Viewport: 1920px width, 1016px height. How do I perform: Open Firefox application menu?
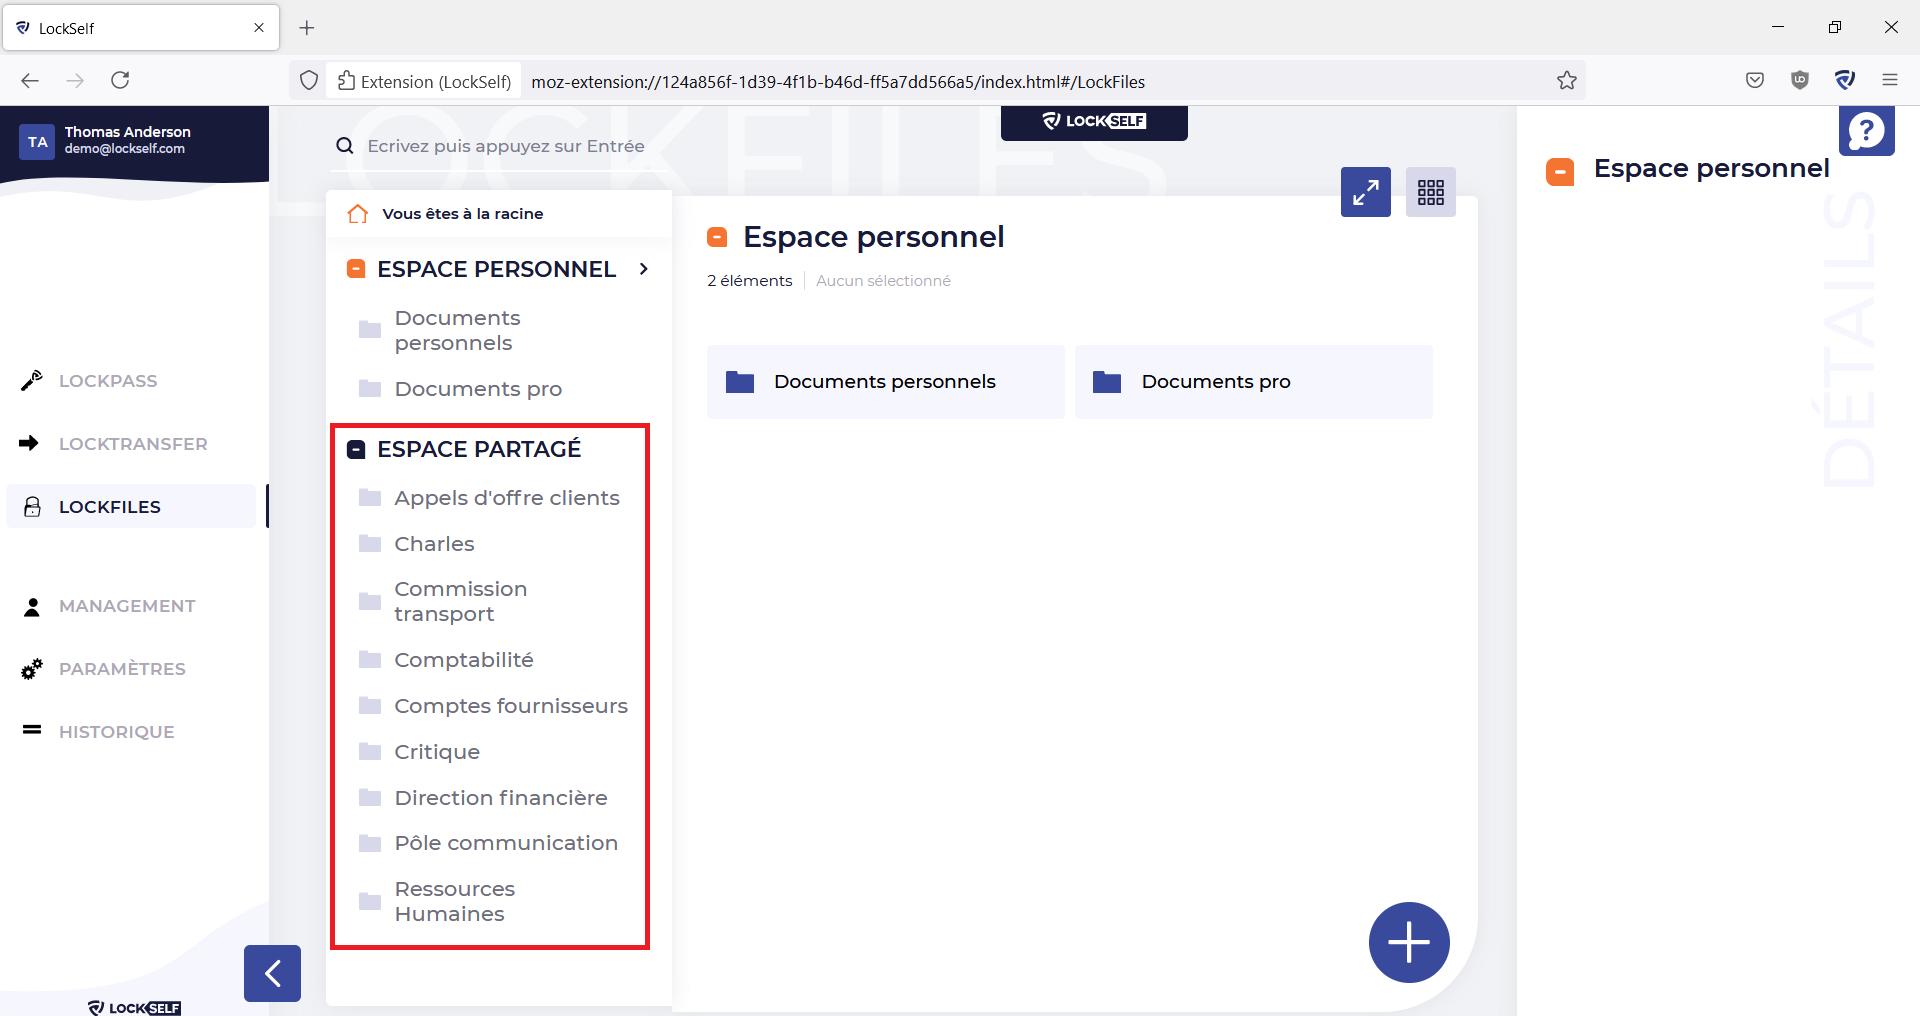tap(1890, 80)
